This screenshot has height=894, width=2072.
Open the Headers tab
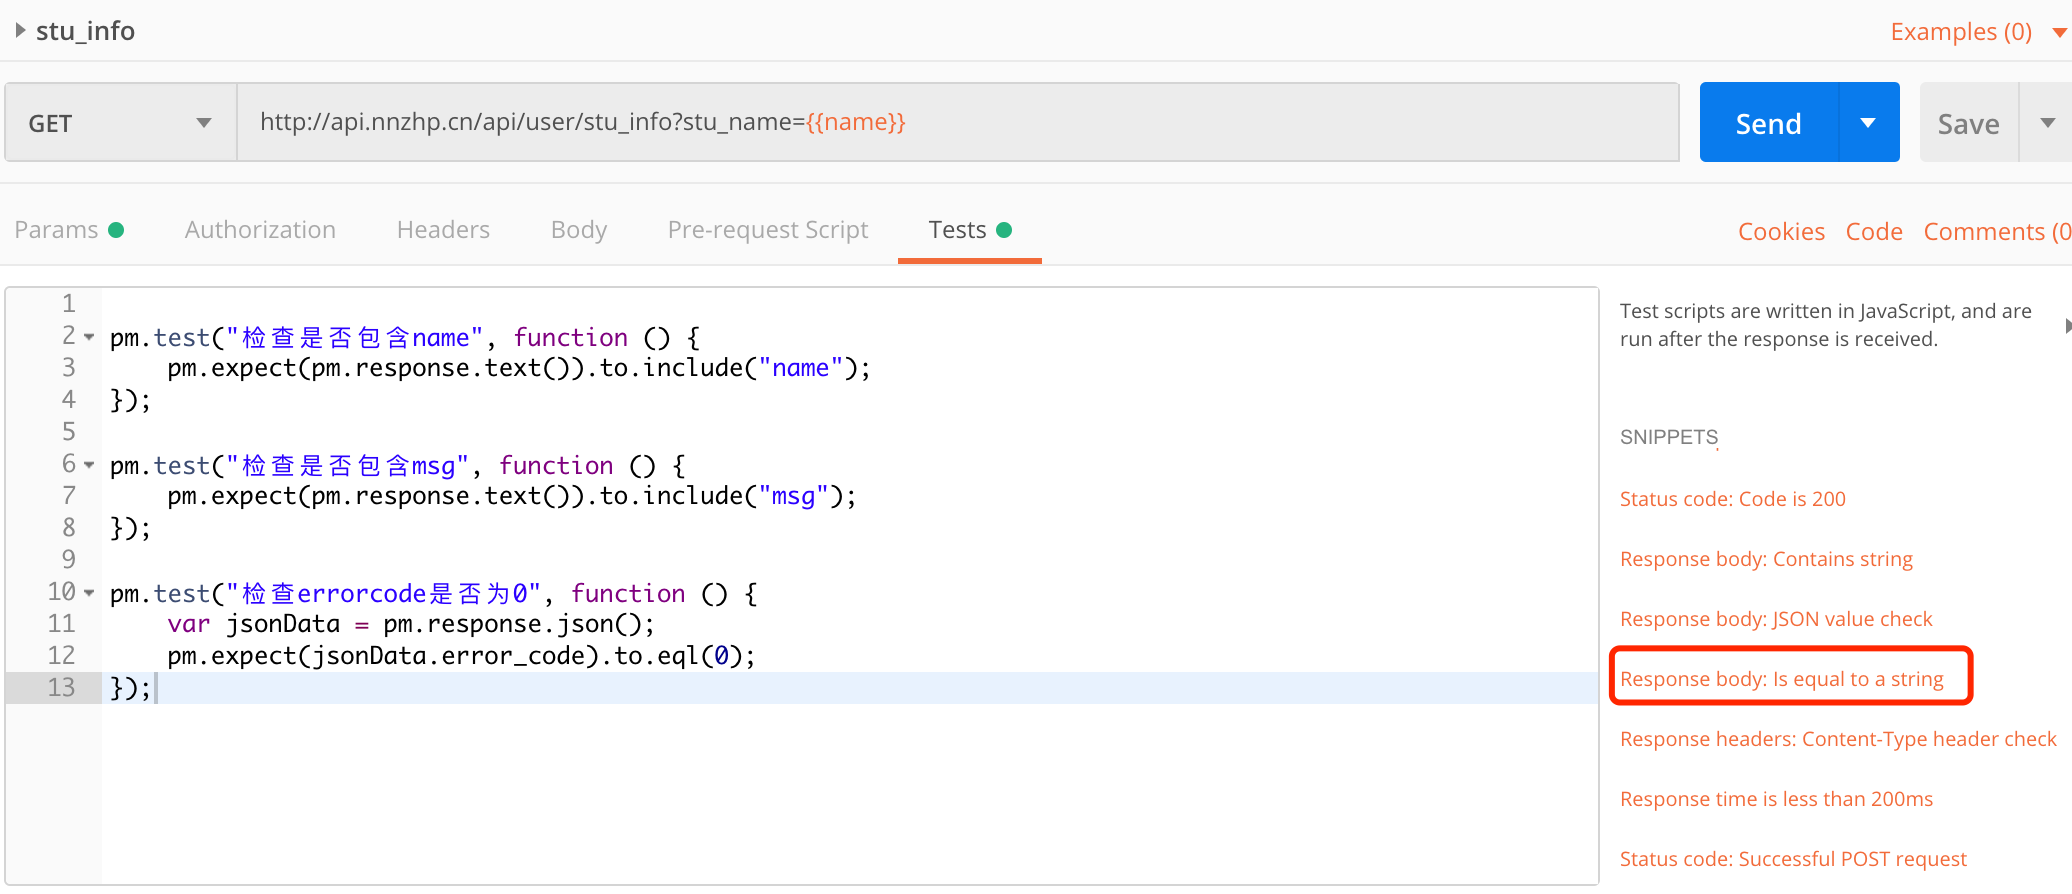click(443, 230)
